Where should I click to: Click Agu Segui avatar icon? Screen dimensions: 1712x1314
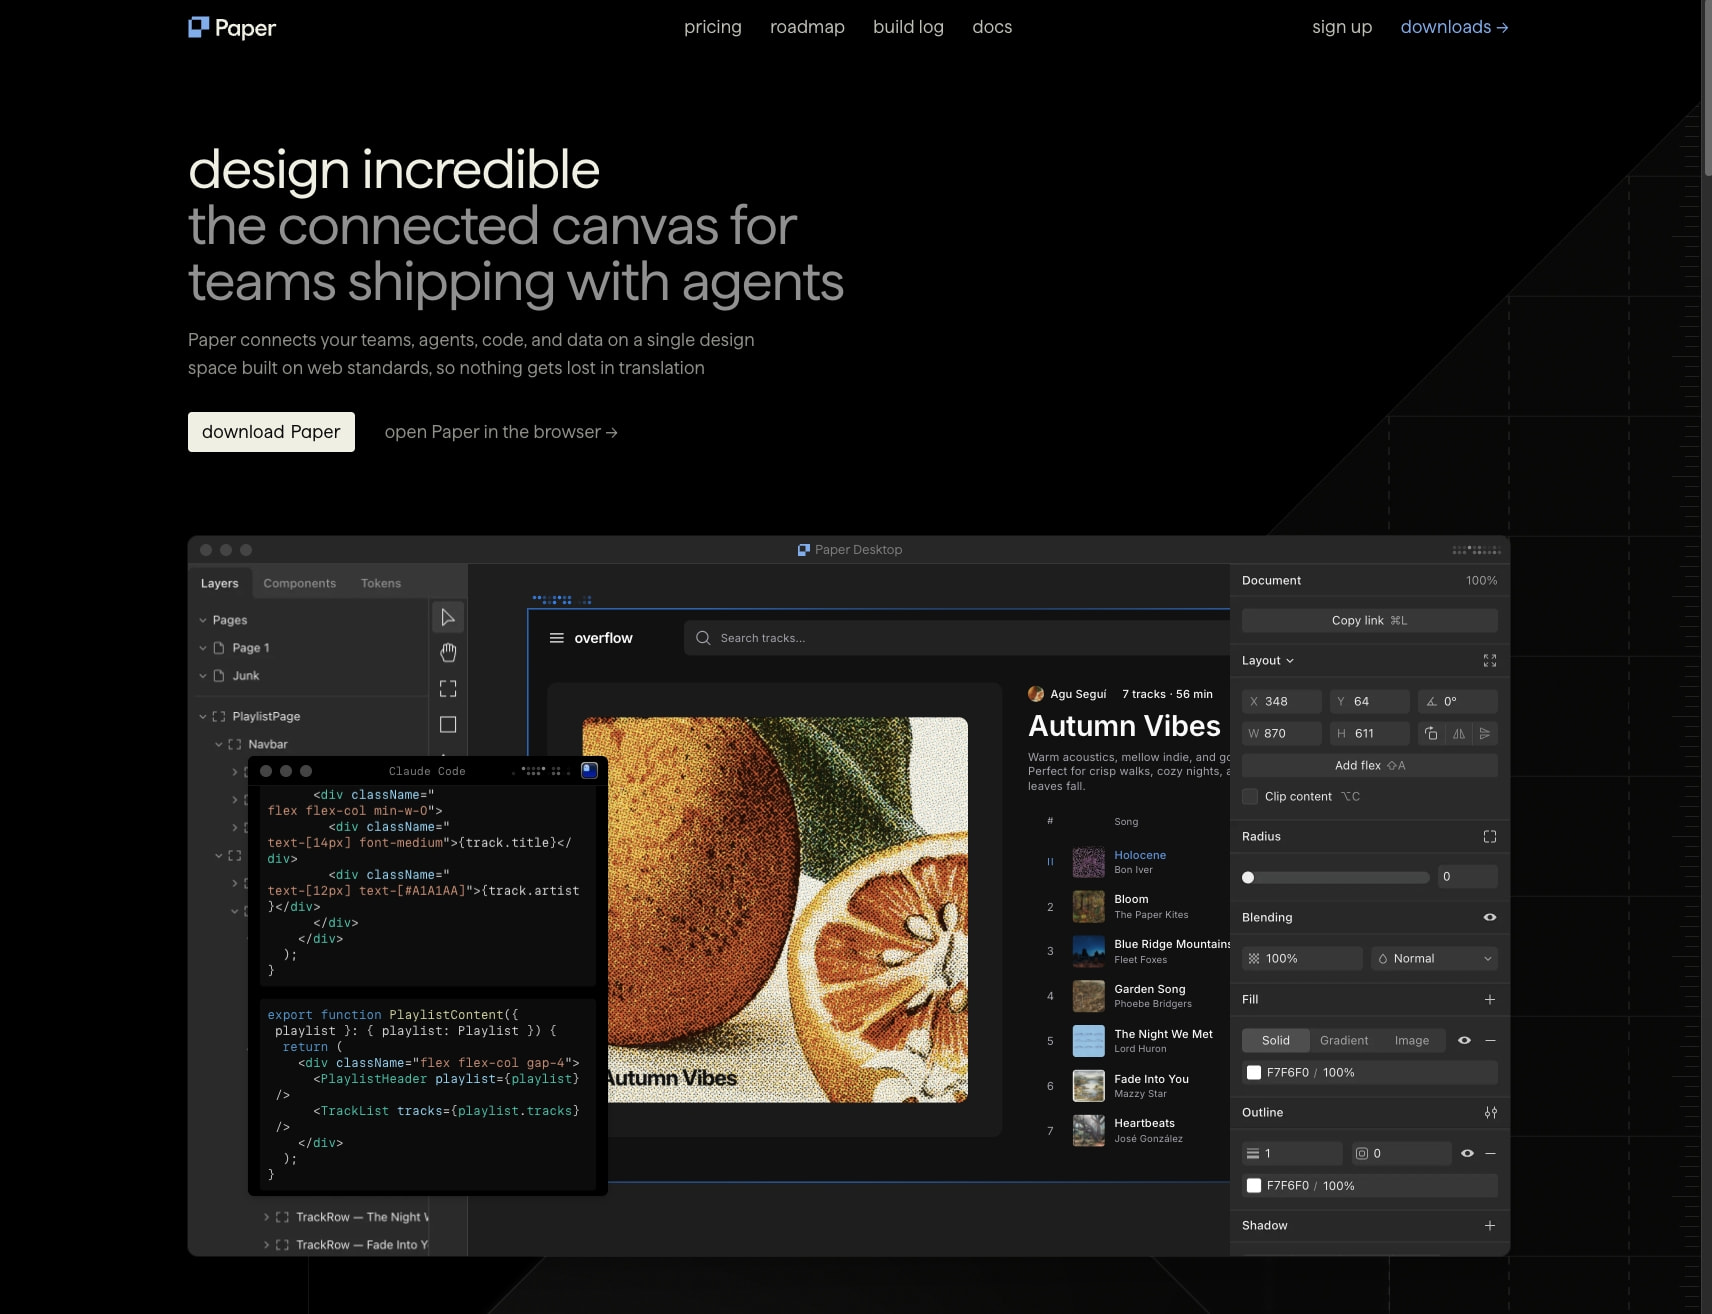tap(1036, 694)
